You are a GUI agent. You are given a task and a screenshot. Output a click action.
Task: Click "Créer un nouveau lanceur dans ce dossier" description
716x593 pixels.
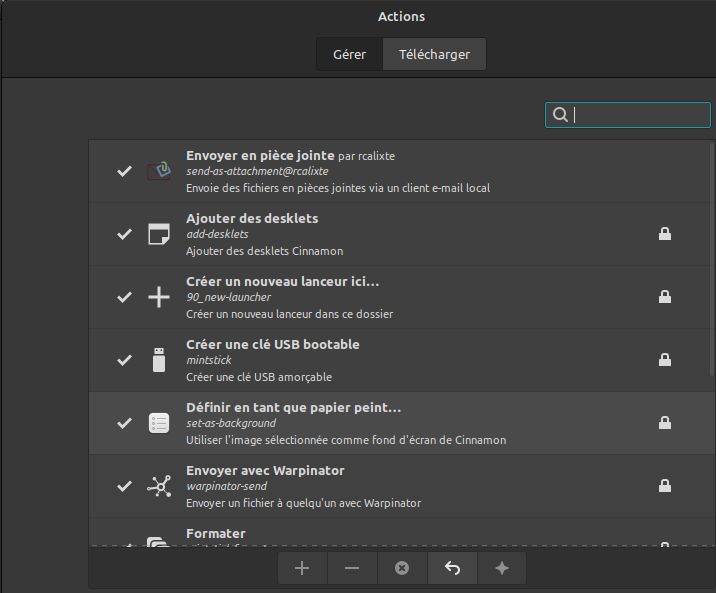pyautogui.click(x=290, y=314)
